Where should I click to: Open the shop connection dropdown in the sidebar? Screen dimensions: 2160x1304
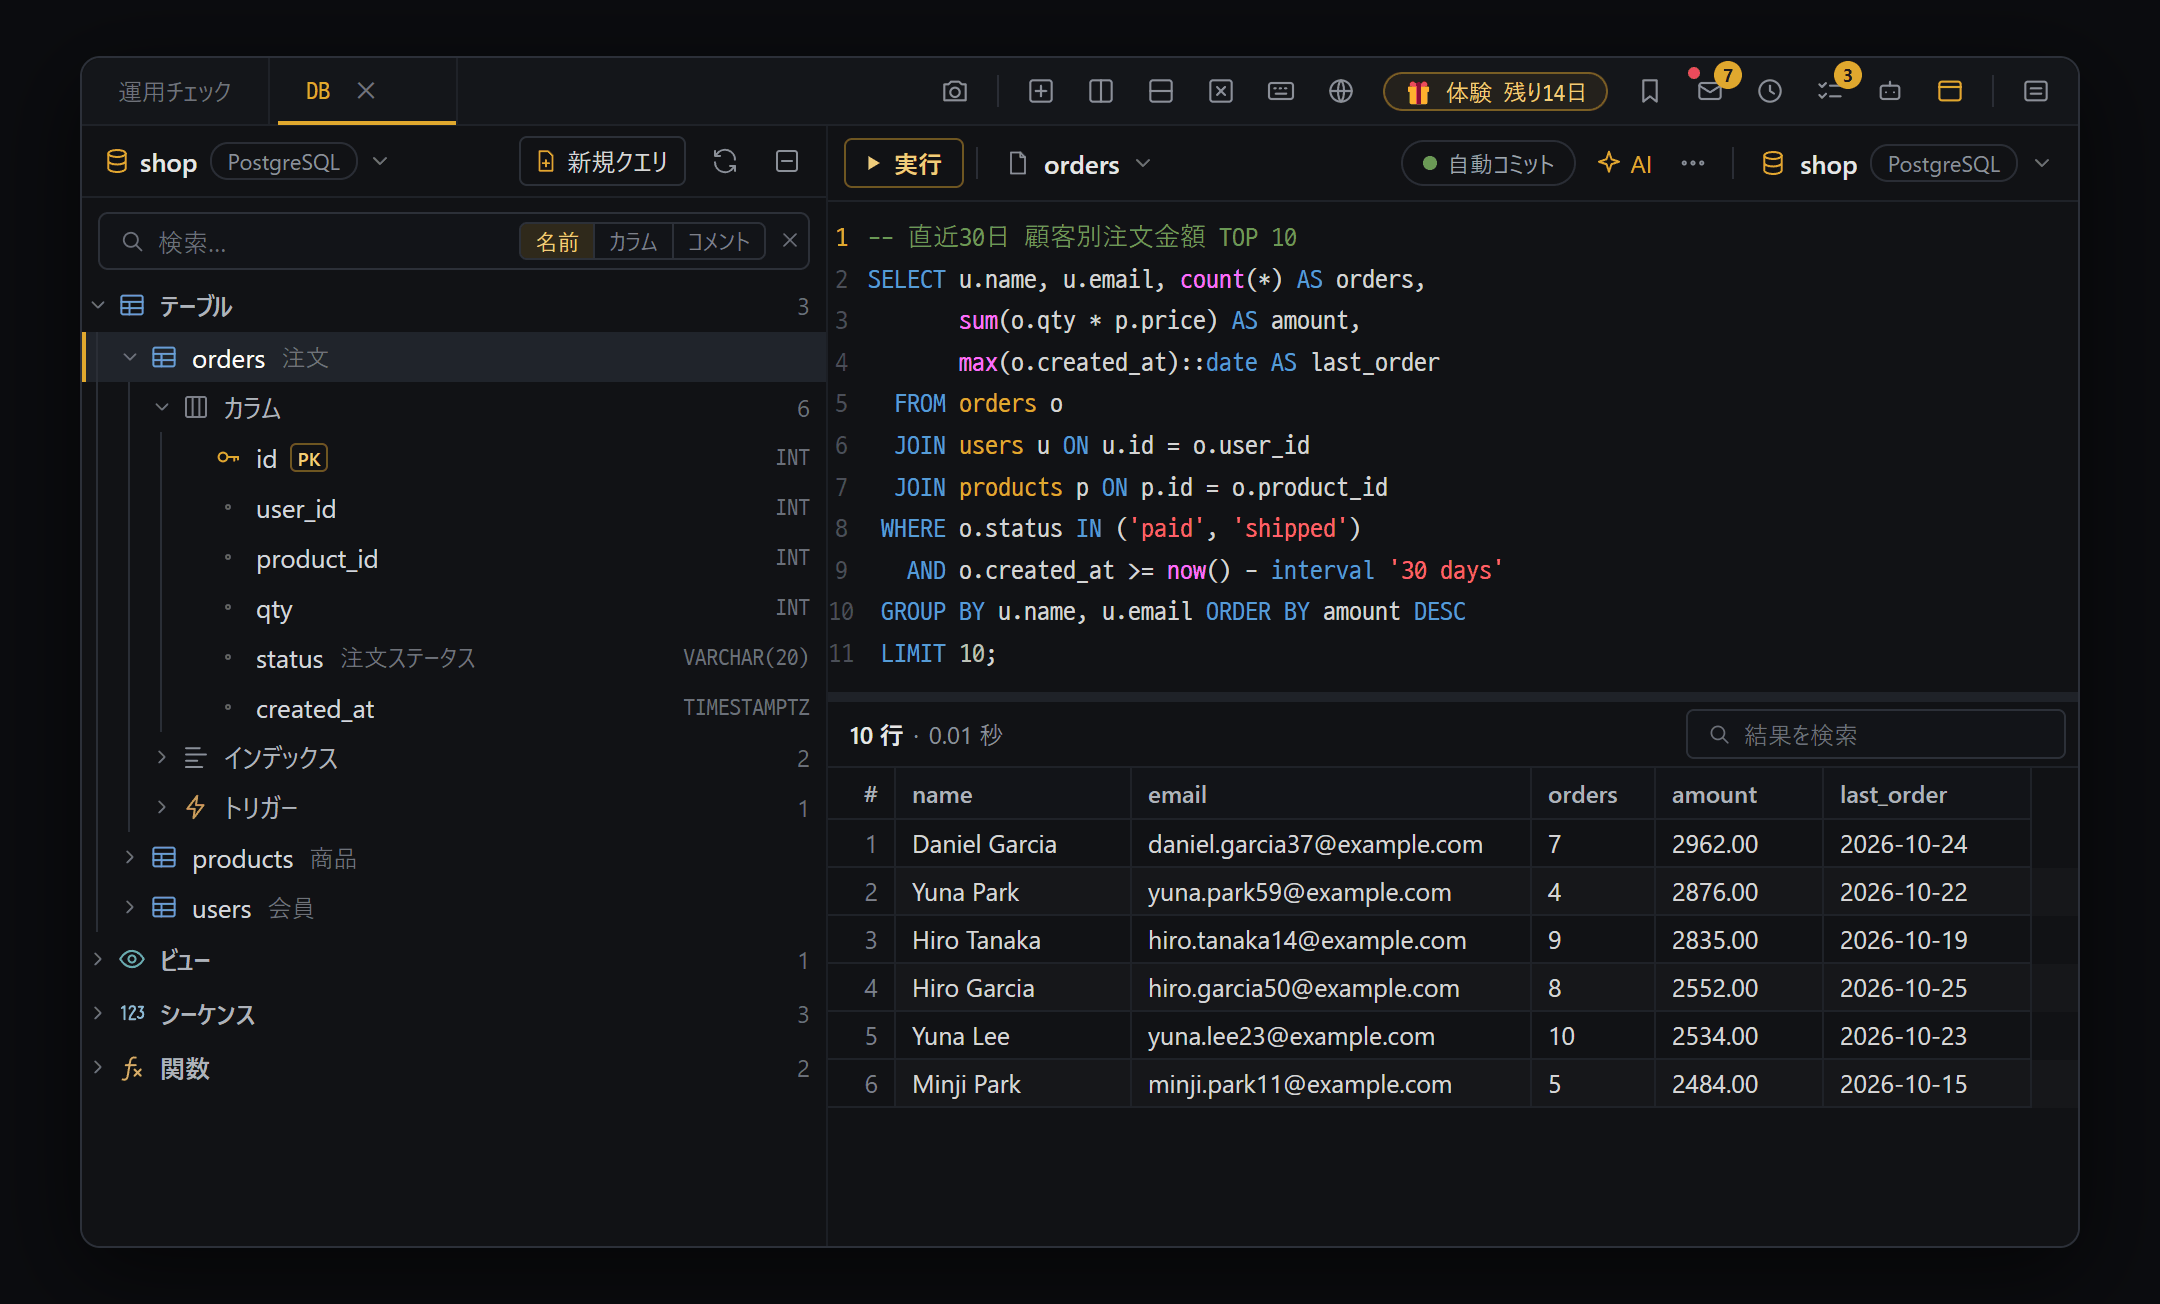(380, 161)
